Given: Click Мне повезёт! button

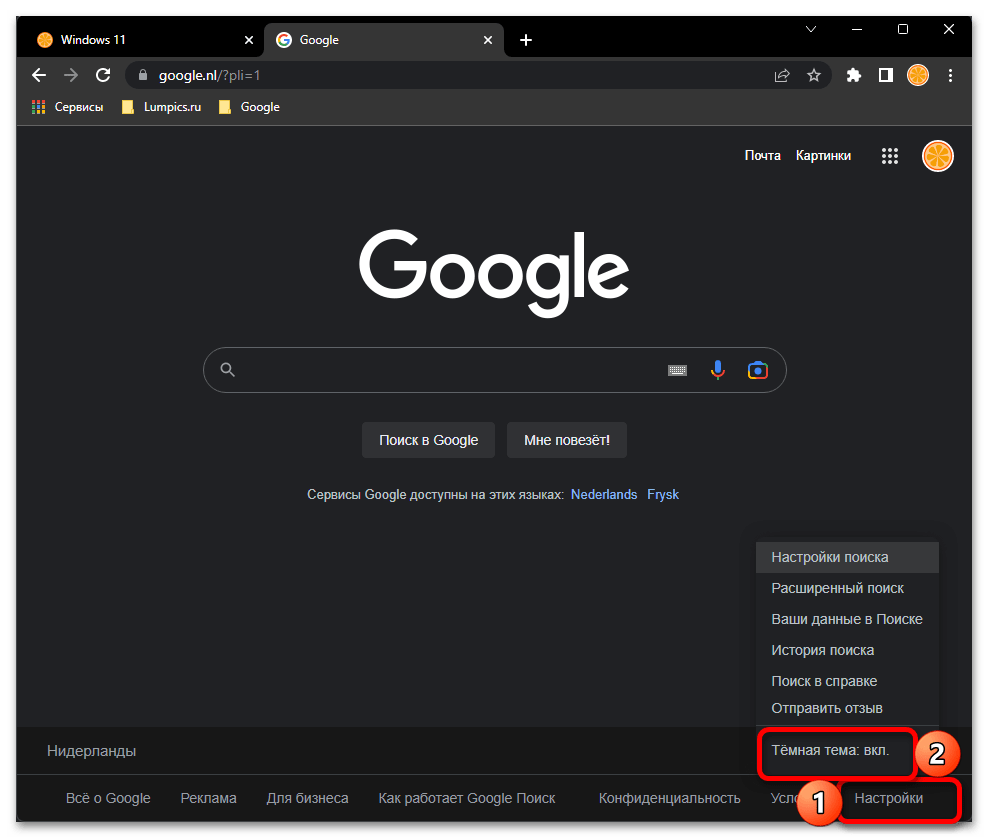Looking at the screenshot, I should (x=567, y=440).
